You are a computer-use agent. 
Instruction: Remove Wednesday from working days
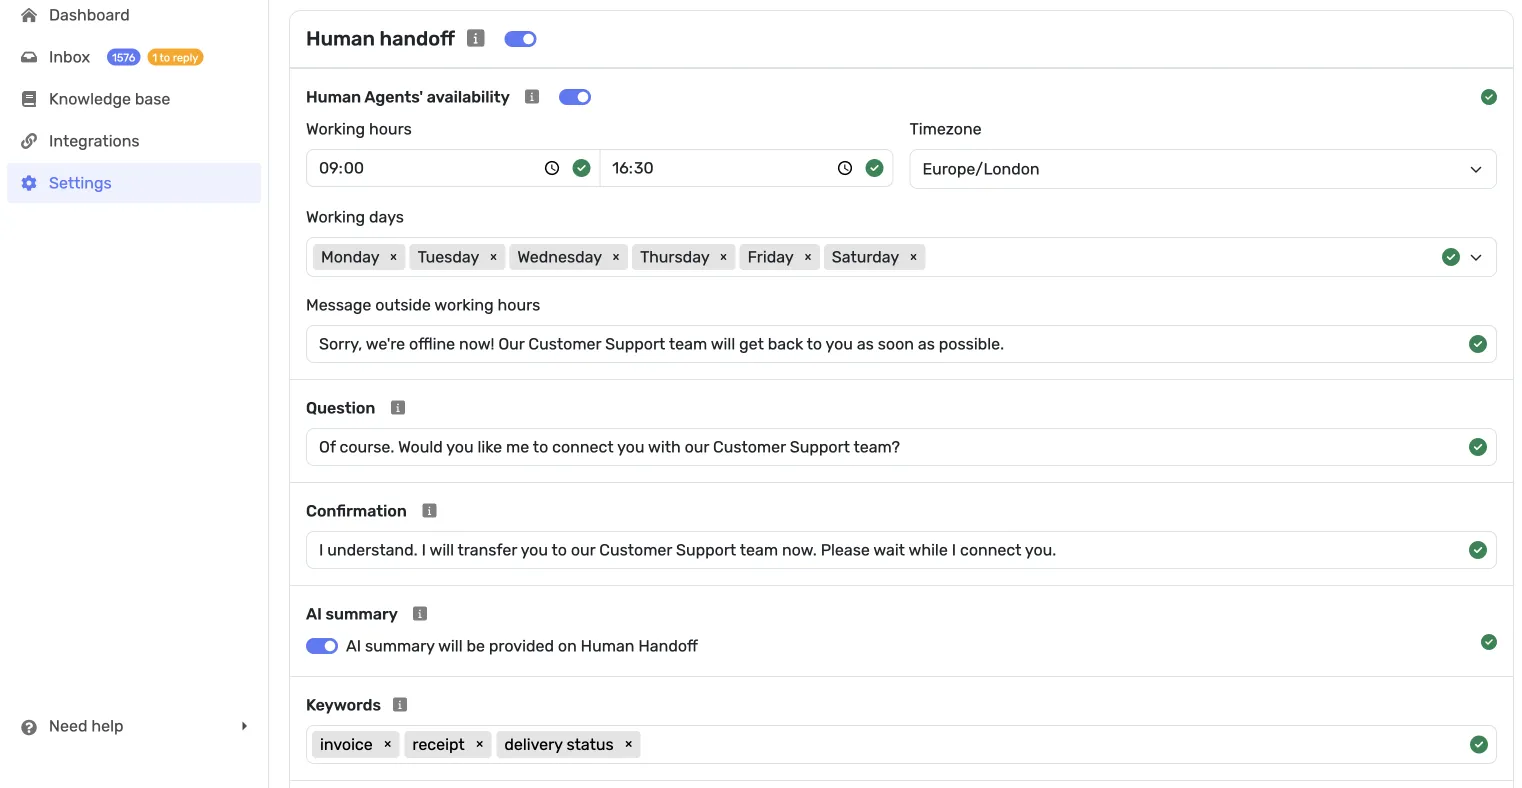[616, 257]
